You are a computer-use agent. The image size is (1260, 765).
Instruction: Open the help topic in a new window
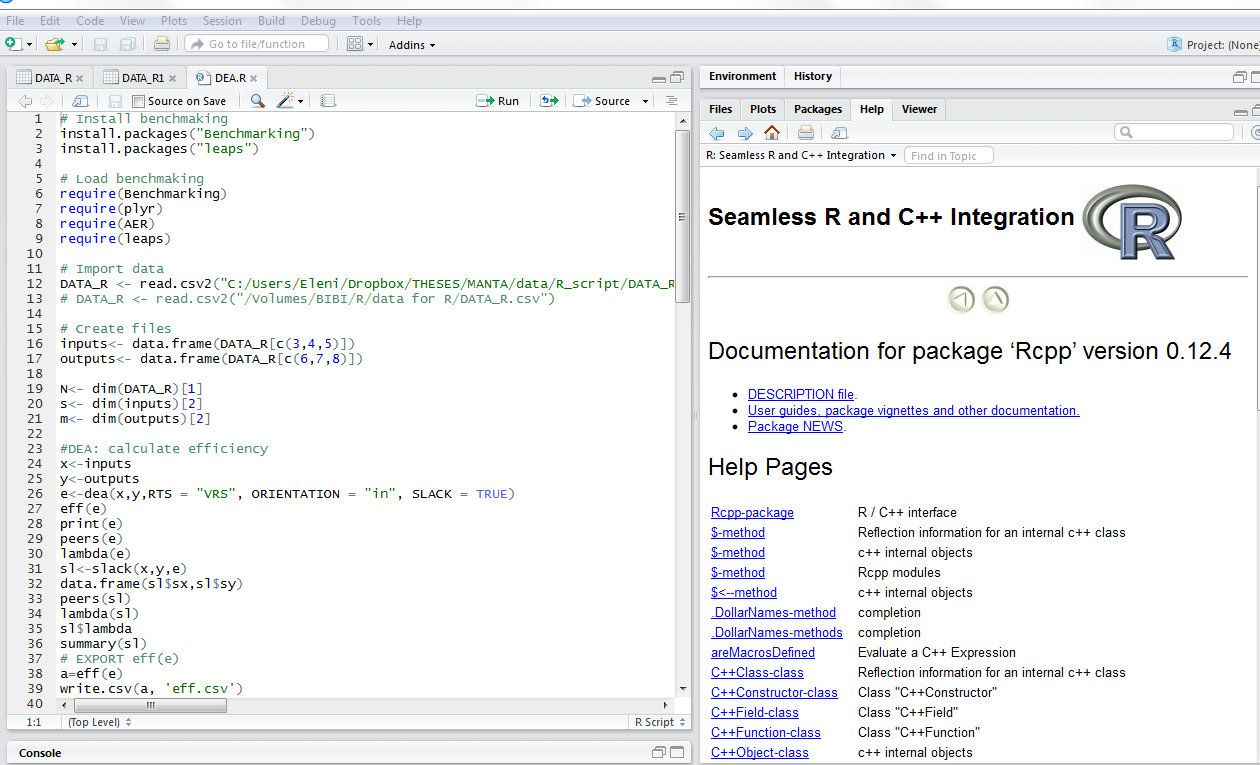[x=840, y=132]
